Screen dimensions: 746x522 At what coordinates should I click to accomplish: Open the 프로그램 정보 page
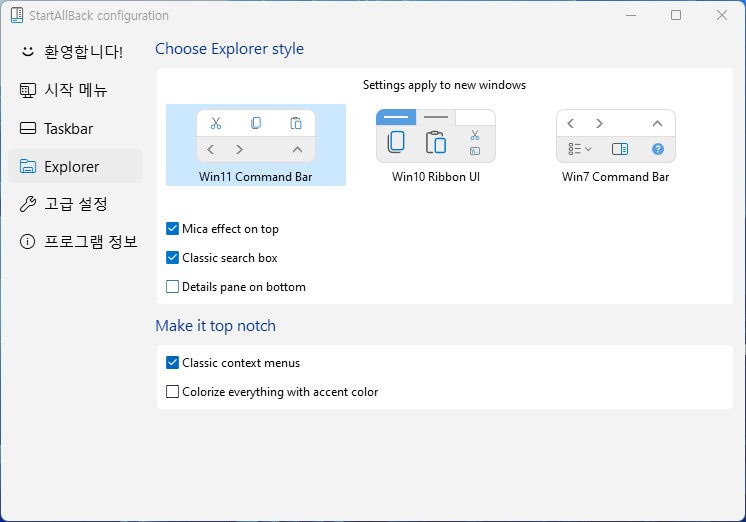[75, 242]
